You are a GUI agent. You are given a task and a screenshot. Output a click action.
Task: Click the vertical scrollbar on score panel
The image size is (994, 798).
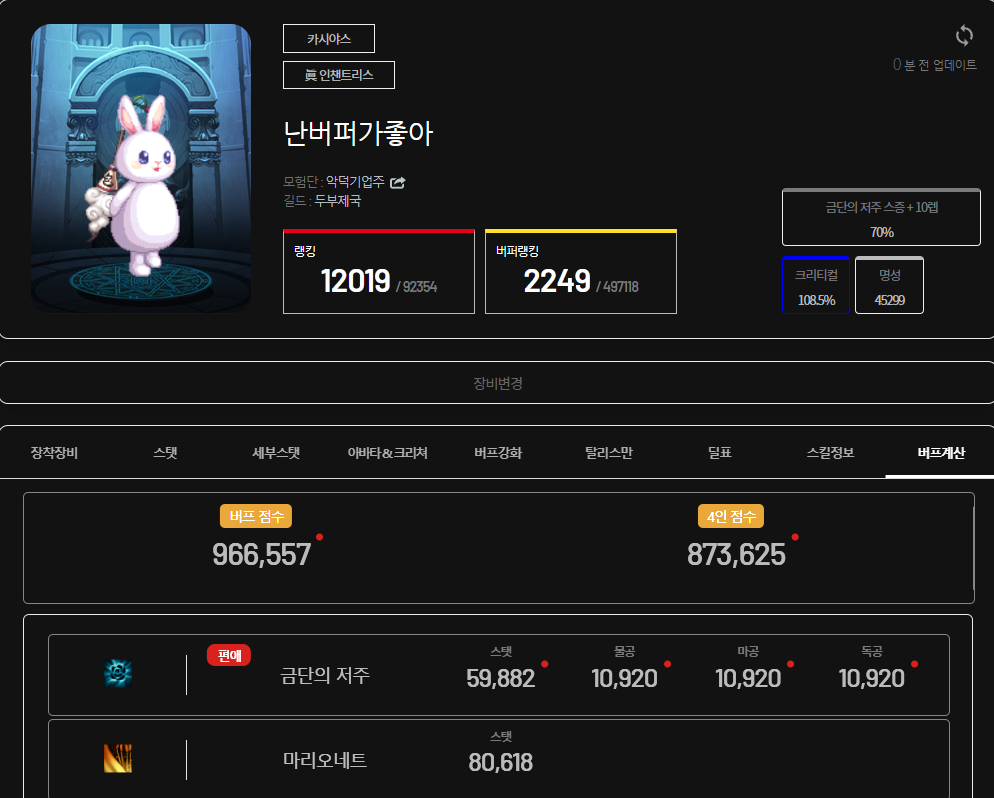click(x=974, y=548)
